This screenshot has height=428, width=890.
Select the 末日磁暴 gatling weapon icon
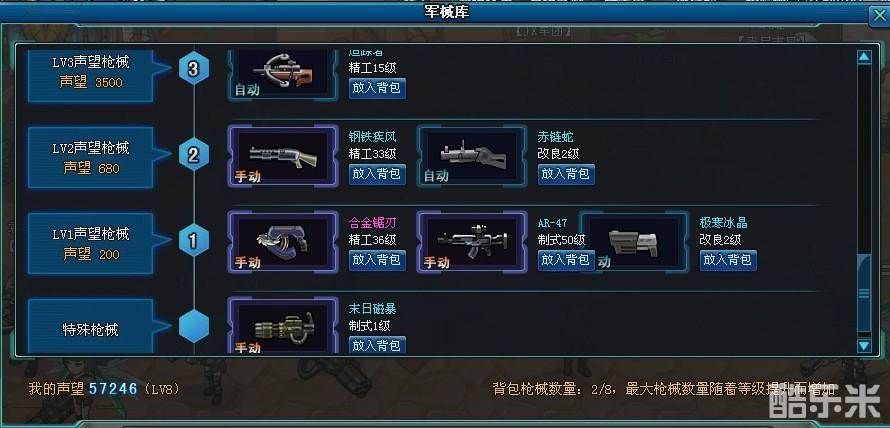tap(283, 326)
